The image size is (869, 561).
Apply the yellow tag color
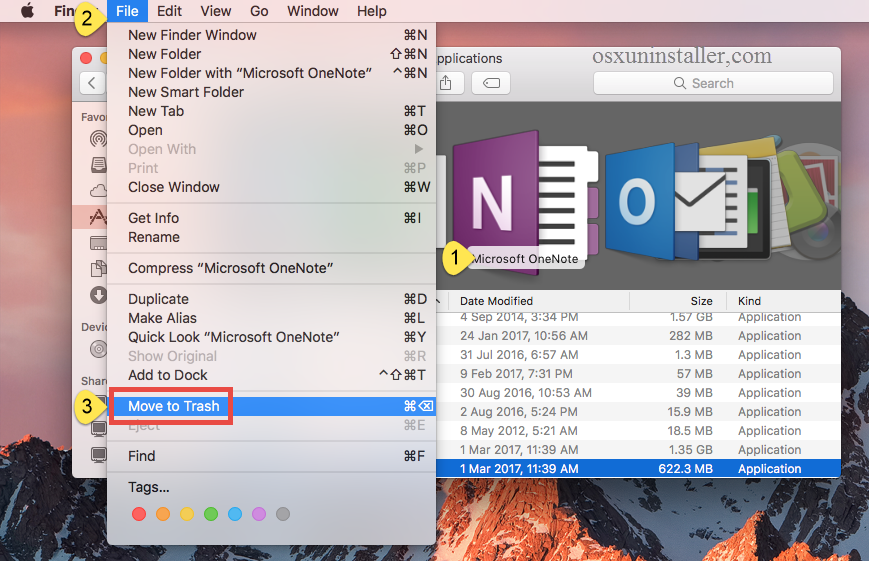pyautogui.click(x=187, y=514)
